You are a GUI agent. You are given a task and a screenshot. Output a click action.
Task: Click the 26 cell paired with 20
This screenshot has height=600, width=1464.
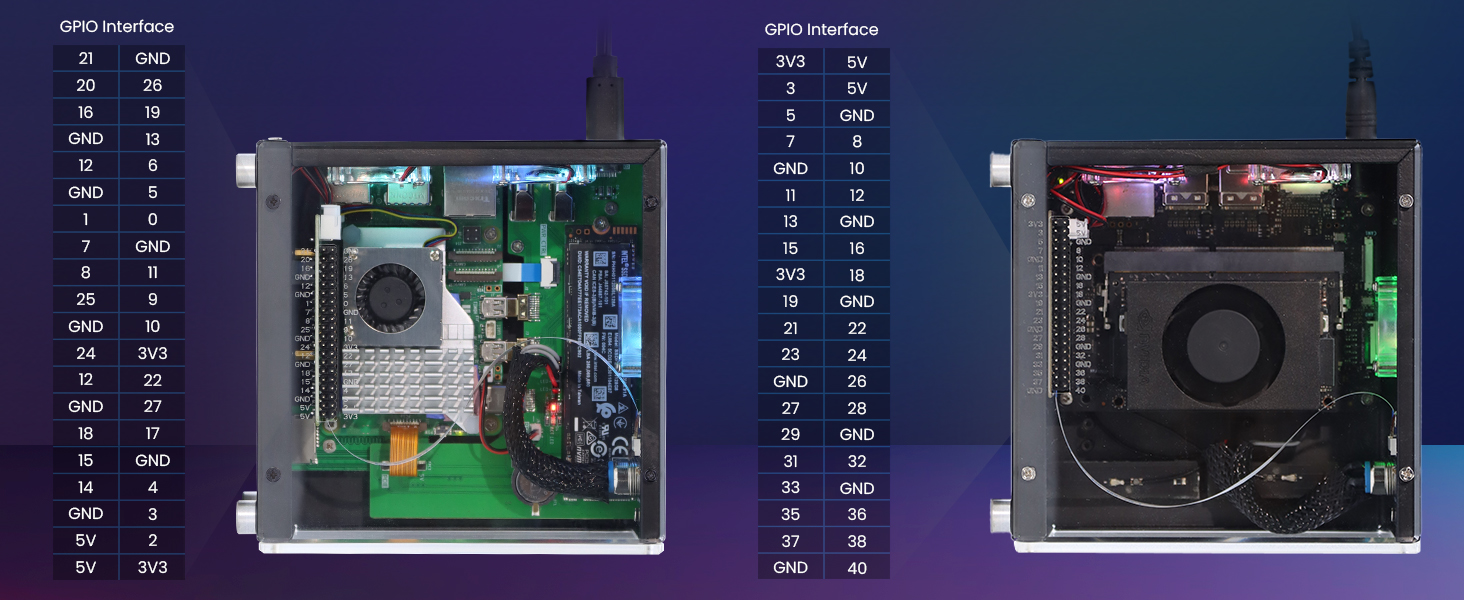pyautogui.click(x=152, y=85)
